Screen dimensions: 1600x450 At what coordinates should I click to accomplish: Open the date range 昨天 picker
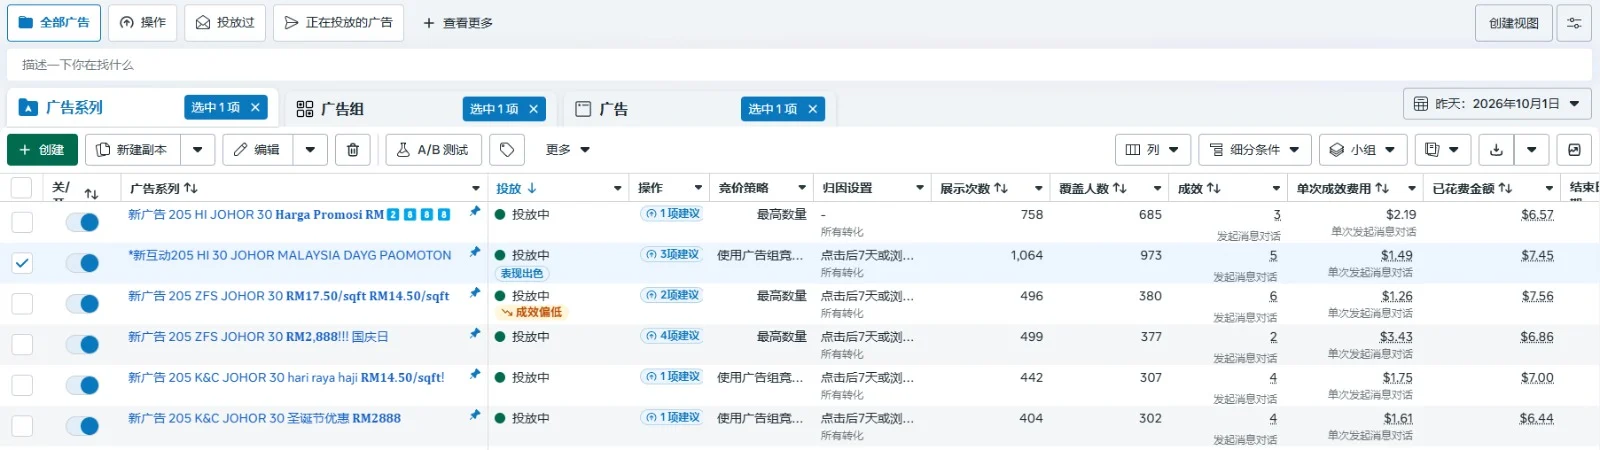(x=1497, y=103)
